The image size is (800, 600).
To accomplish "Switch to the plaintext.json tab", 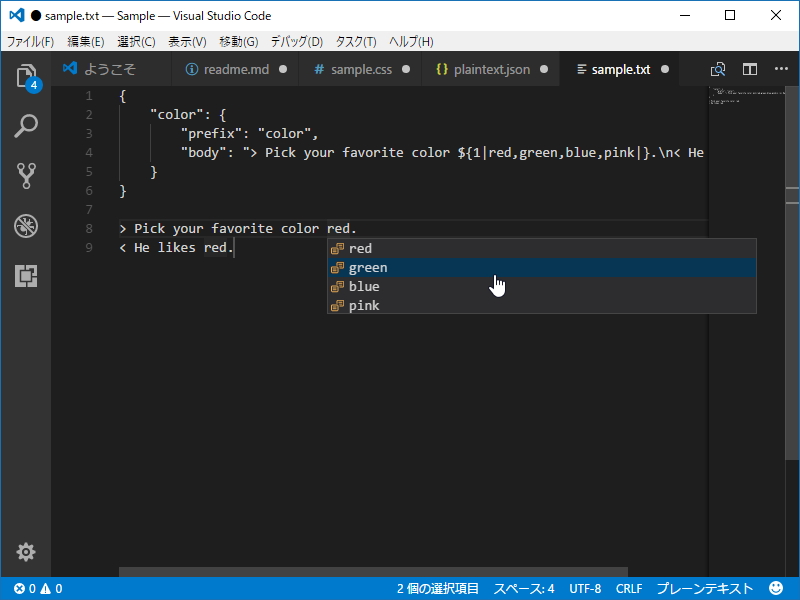I will [x=491, y=69].
